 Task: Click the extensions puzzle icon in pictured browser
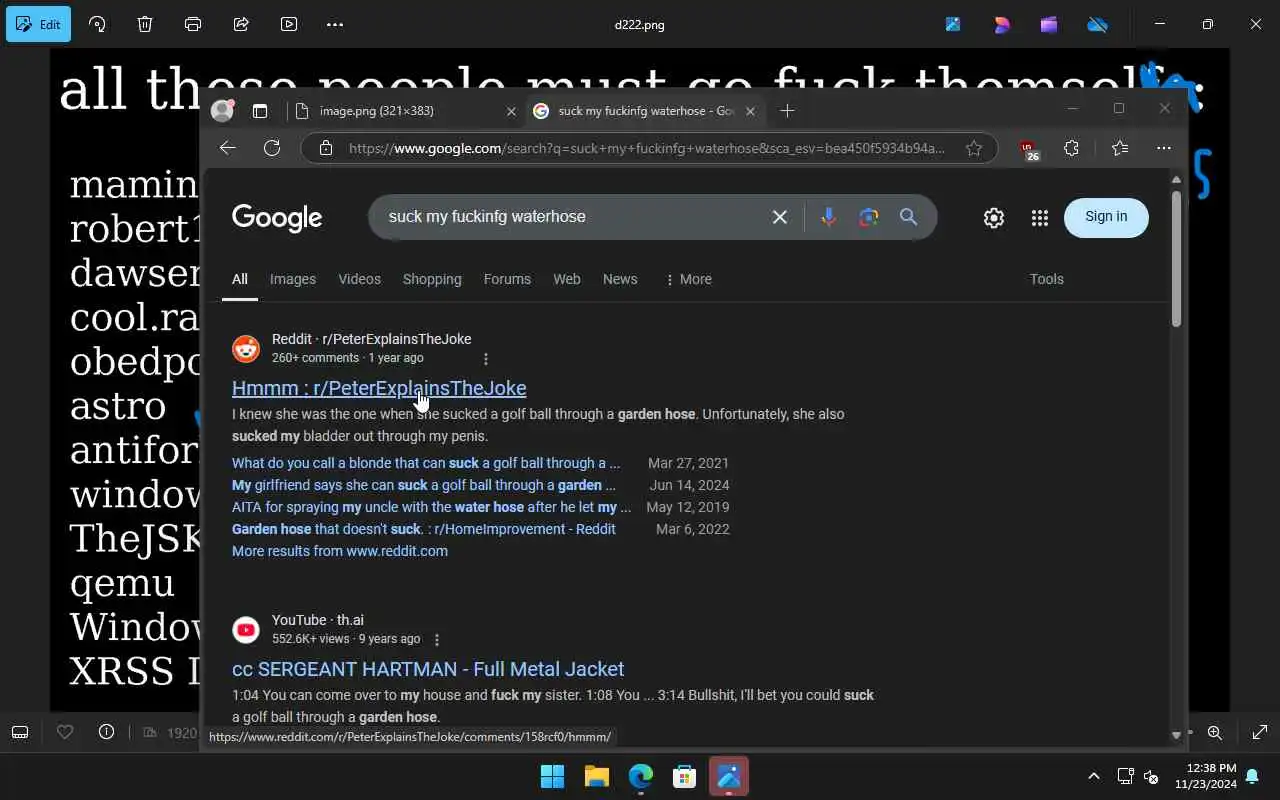pos(1071,148)
